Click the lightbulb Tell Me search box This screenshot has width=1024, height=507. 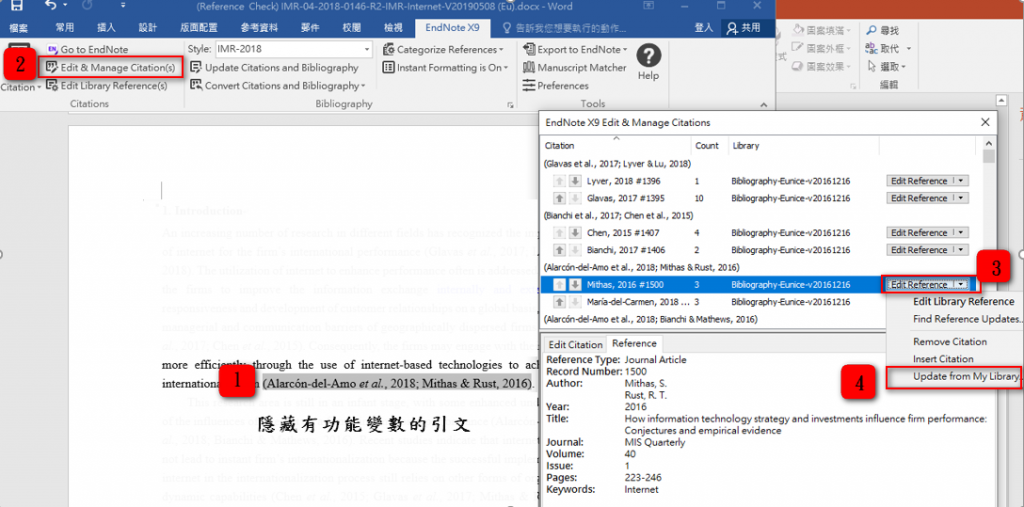point(563,28)
